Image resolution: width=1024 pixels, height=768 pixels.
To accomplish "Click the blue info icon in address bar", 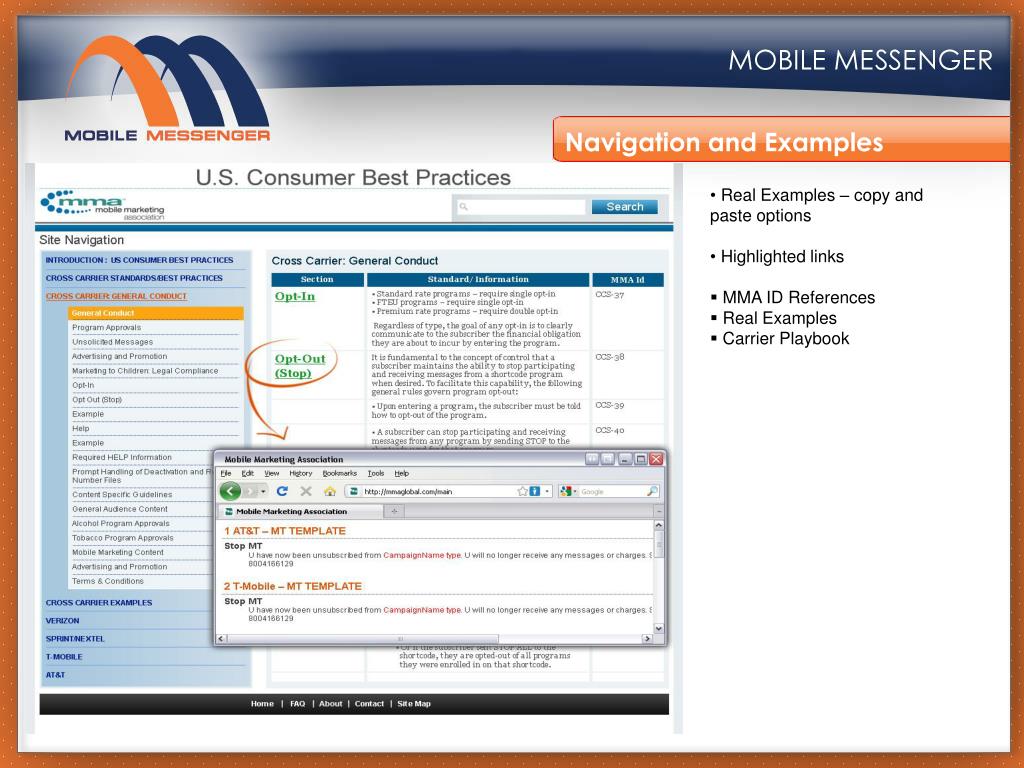I will click(x=535, y=491).
